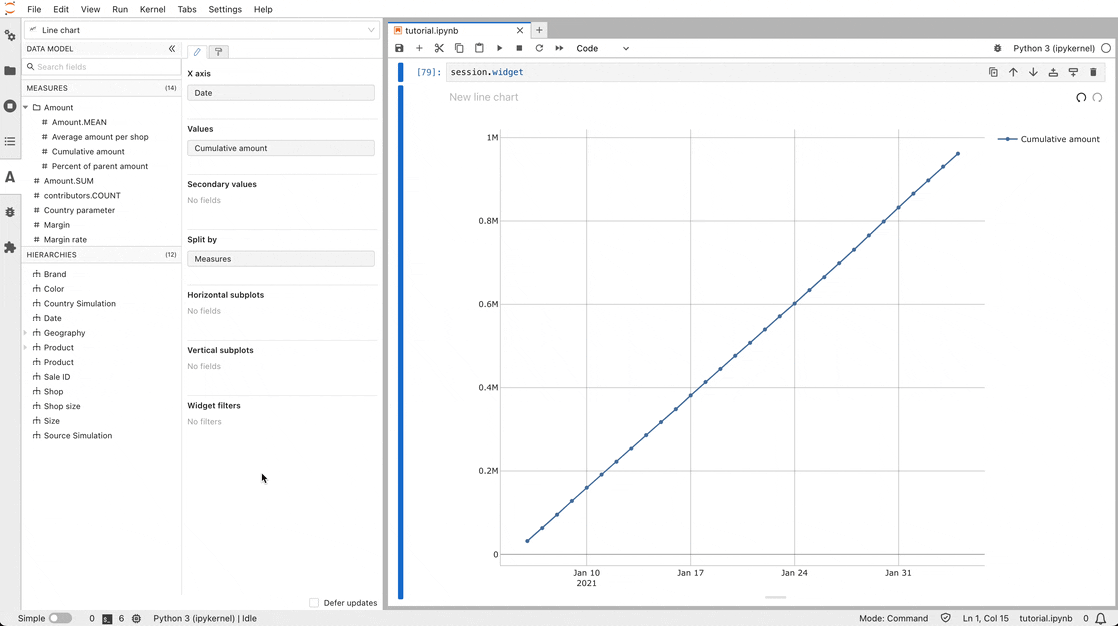1118x626 pixels.
Task: Open the Kernel menu
Action: (x=152, y=9)
